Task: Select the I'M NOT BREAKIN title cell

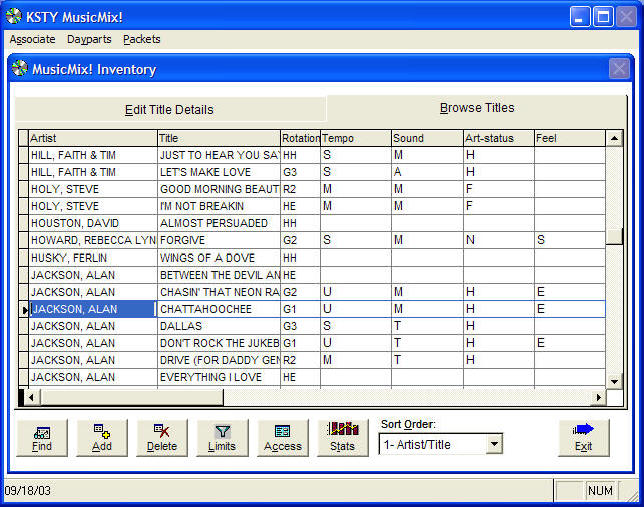Action: coord(219,206)
